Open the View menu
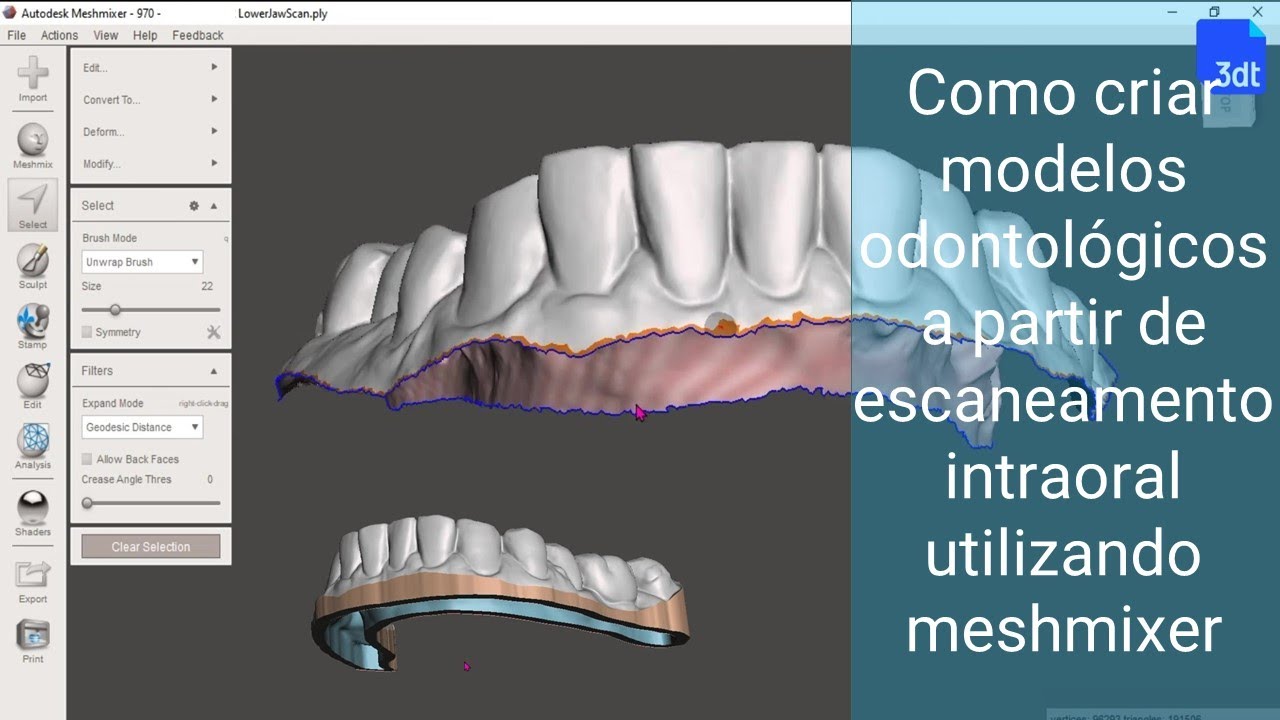This screenshot has width=1280, height=720. tap(106, 35)
